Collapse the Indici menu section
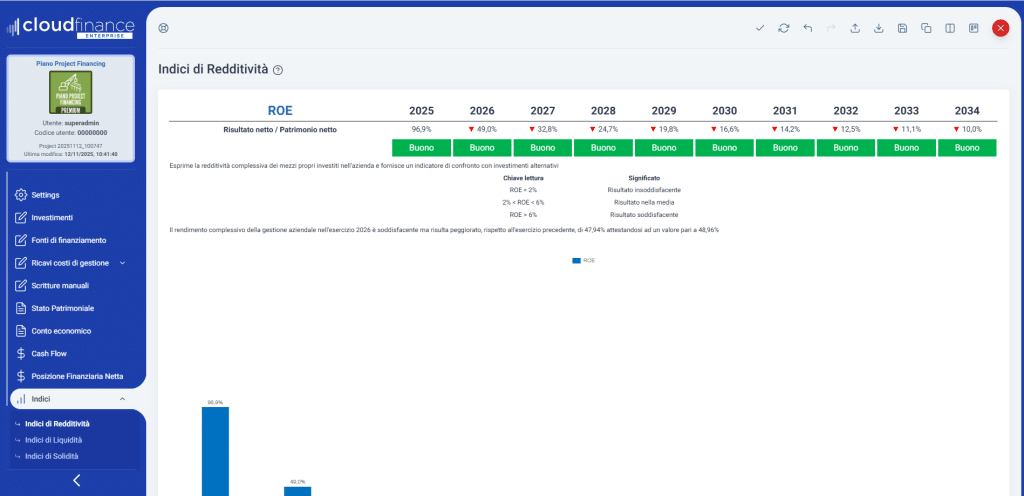 122,399
